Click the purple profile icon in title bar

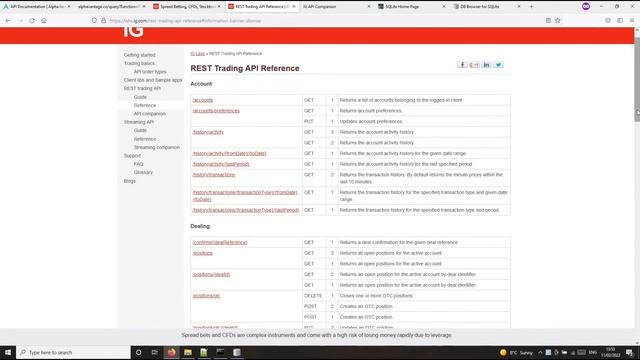click(x=586, y=7)
